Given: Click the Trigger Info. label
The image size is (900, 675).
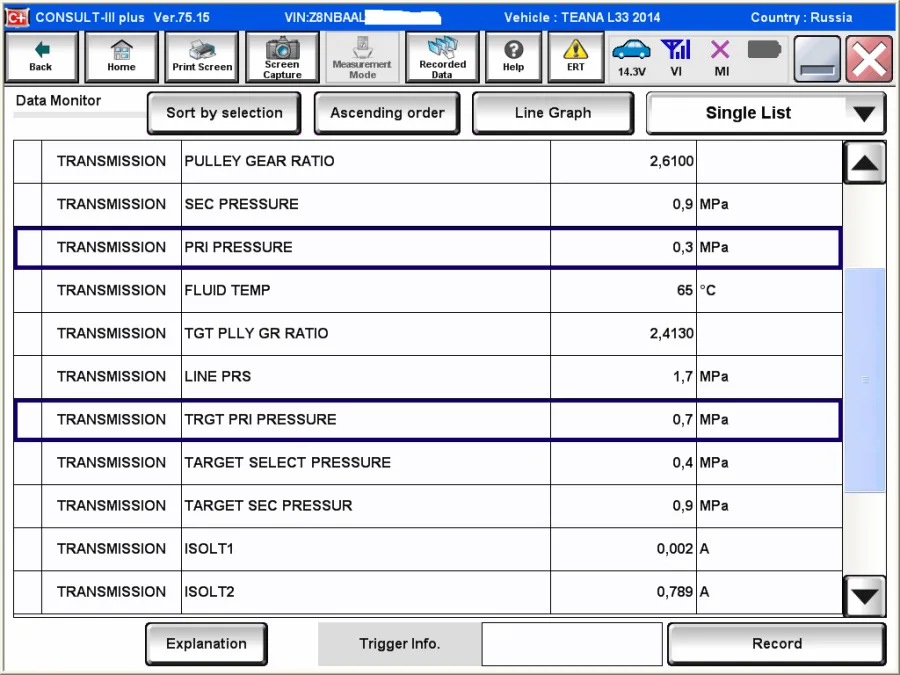Looking at the screenshot, I should click(x=399, y=644).
